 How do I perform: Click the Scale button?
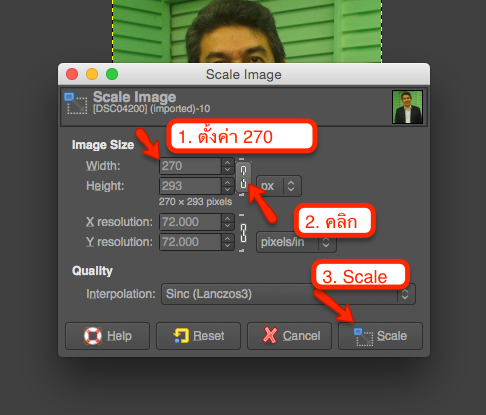pos(380,336)
